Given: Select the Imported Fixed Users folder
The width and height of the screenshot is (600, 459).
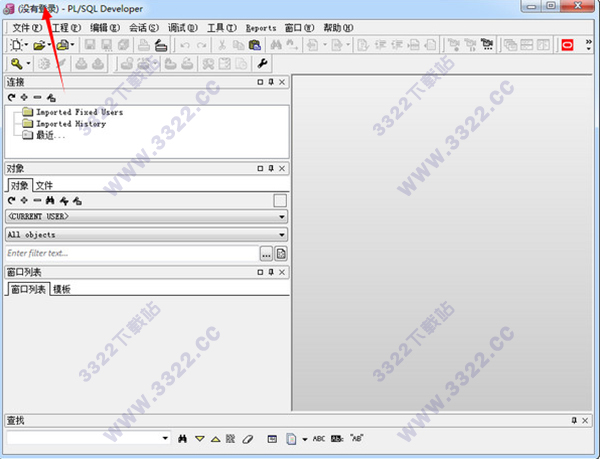Looking at the screenshot, I should point(73,112).
